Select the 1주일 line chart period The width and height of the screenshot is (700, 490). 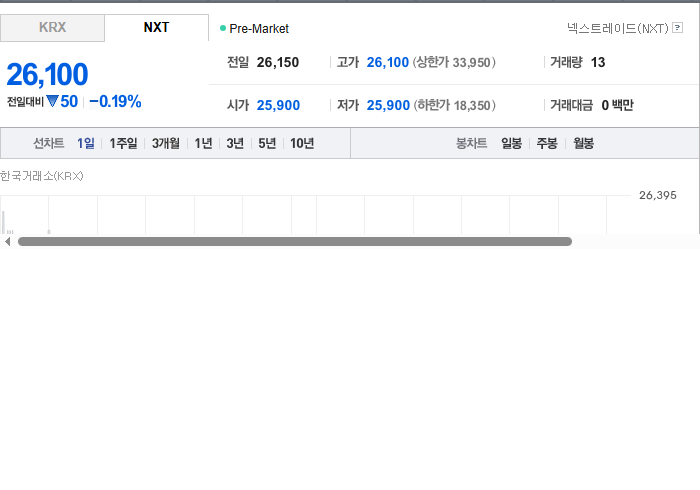tap(123, 143)
